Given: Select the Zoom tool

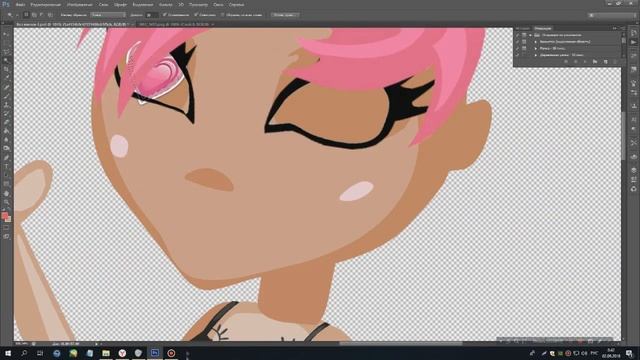Looking at the screenshot, I should 6,202.
